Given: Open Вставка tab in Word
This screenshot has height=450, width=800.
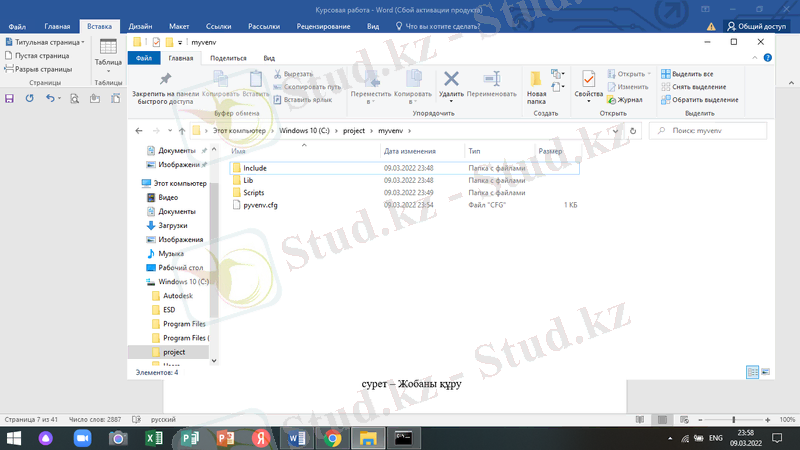Looking at the screenshot, I should pyautogui.click(x=99, y=26).
